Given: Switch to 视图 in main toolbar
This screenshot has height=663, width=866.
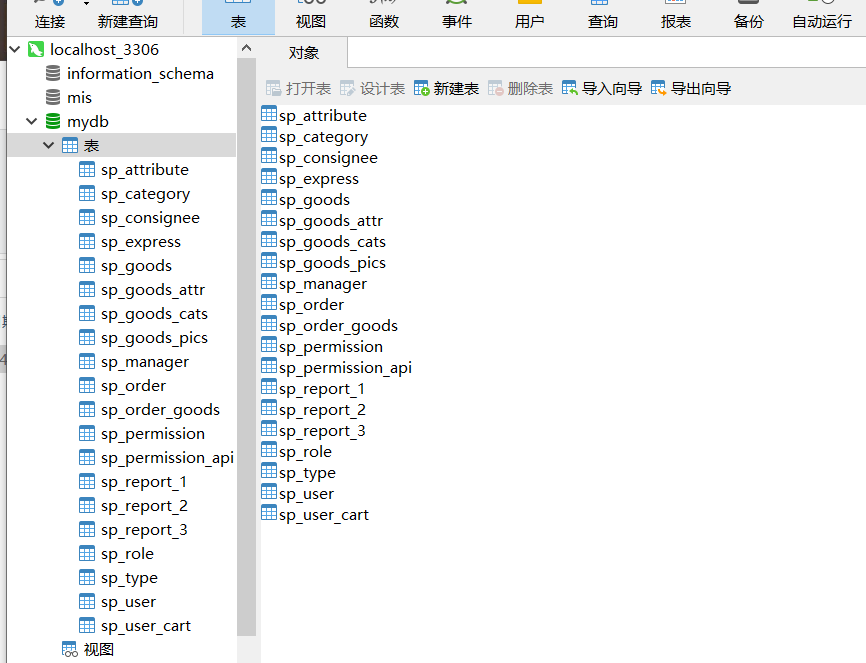Looking at the screenshot, I should [311, 17].
